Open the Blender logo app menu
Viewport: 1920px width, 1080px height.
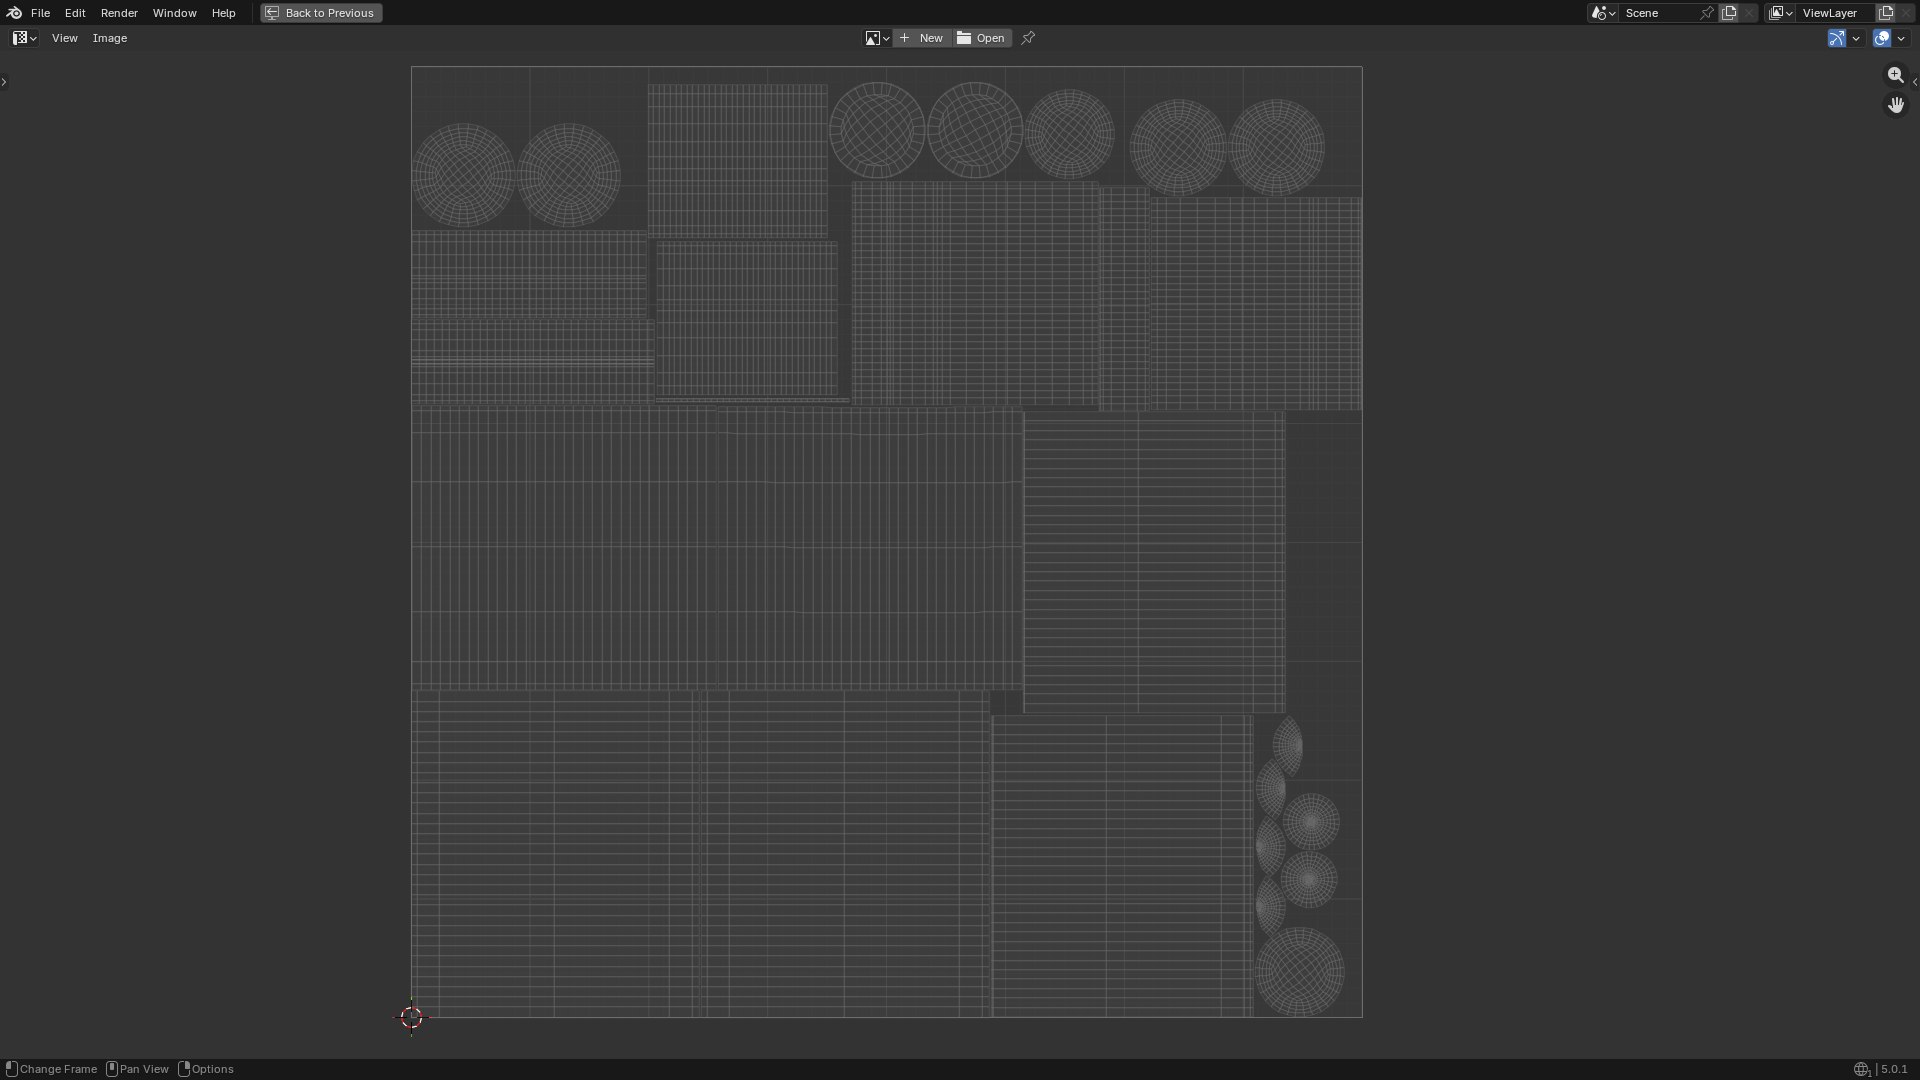point(14,13)
